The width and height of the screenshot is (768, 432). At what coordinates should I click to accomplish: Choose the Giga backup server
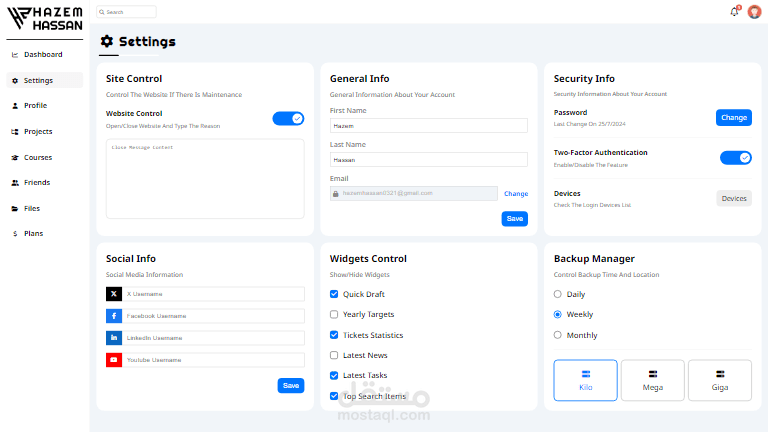coord(720,381)
